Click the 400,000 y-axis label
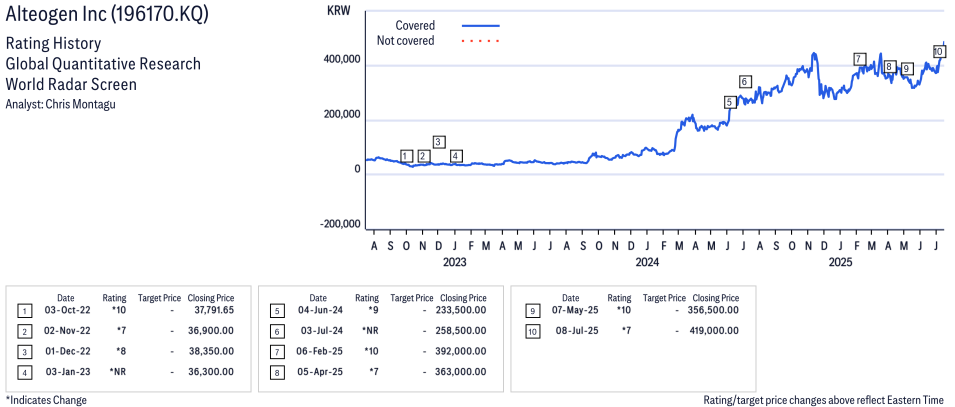 pos(340,61)
